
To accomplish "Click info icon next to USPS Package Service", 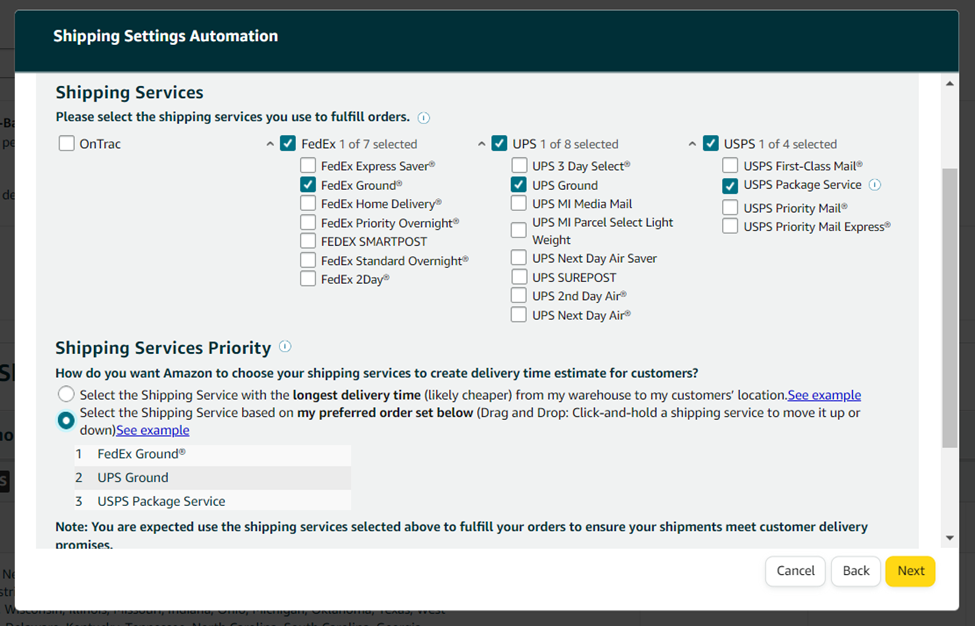I will [x=875, y=185].
